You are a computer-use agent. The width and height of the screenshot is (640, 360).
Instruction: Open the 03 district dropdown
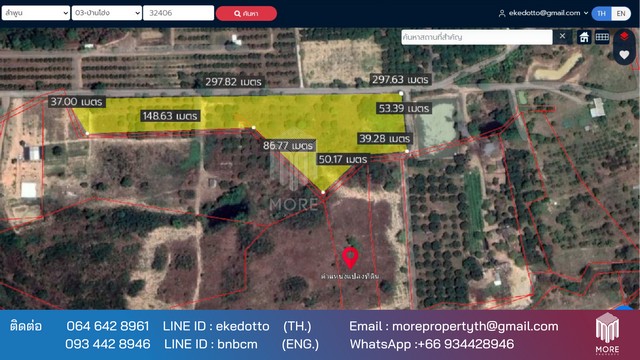107,13
